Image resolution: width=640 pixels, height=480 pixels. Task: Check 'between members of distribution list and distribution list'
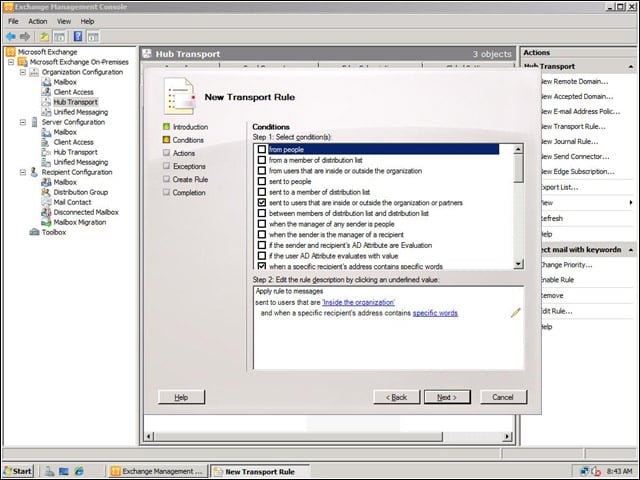click(262, 213)
